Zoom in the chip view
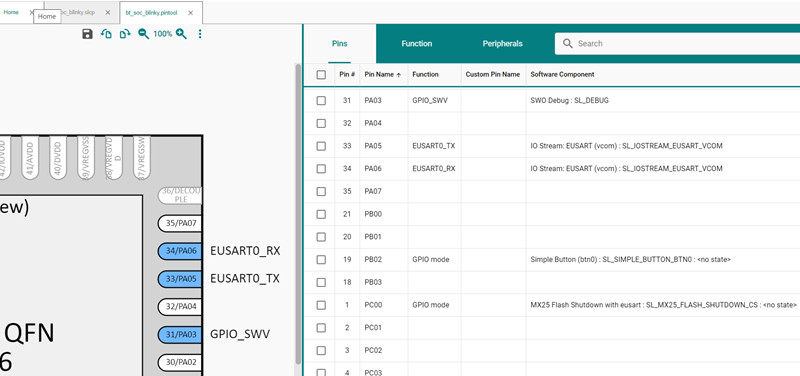This screenshot has height=376, width=800. [181, 34]
